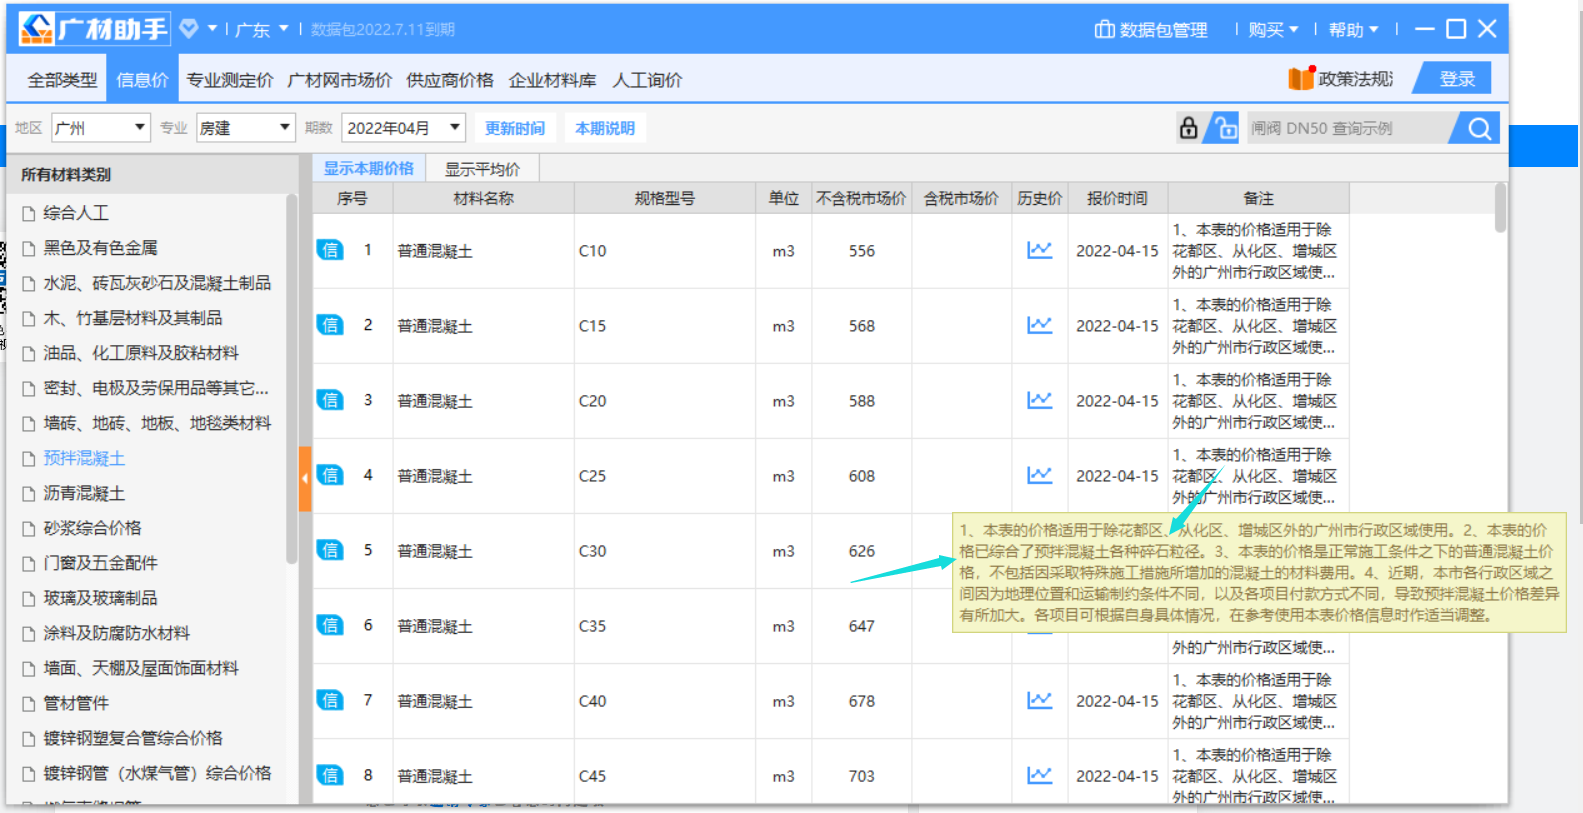Open the 广东 province dropdown
The height and width of the screenshot is (813, 1583).
coord(262,30)
